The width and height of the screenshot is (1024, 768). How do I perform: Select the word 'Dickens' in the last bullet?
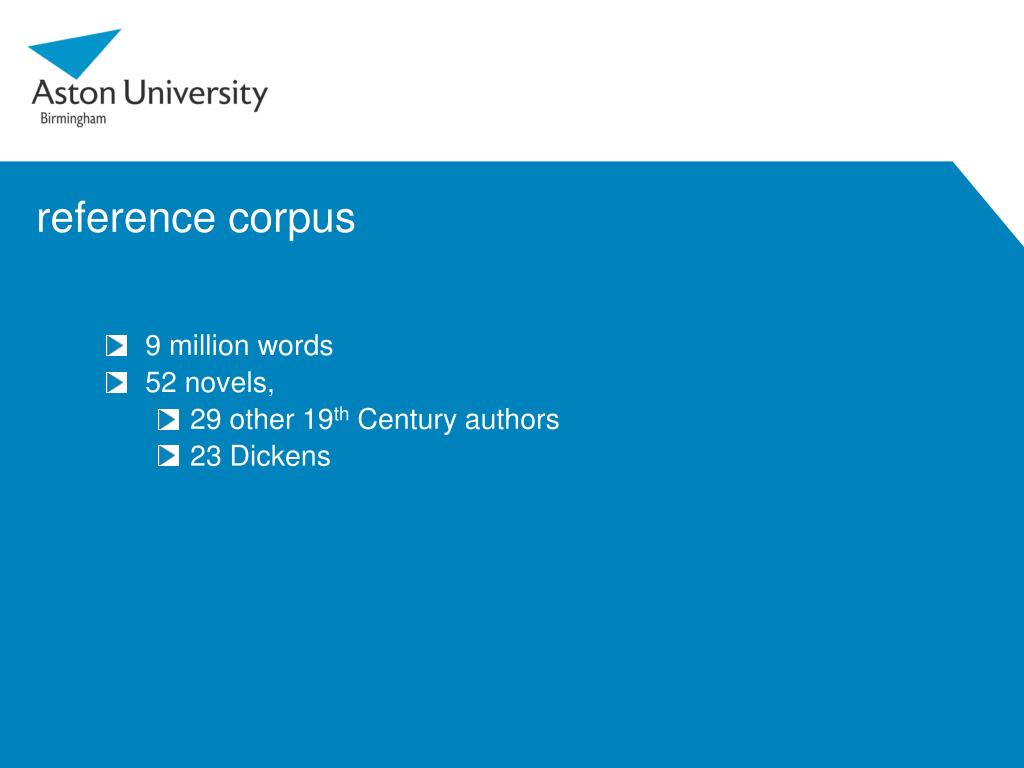coord(280,456)
